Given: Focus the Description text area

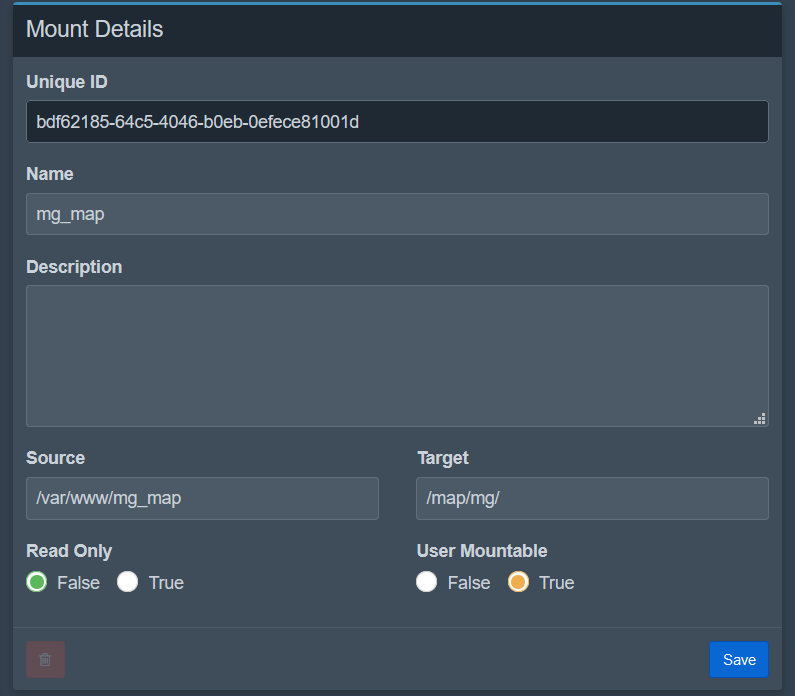Looking at the screenshot, I should 398,356.
